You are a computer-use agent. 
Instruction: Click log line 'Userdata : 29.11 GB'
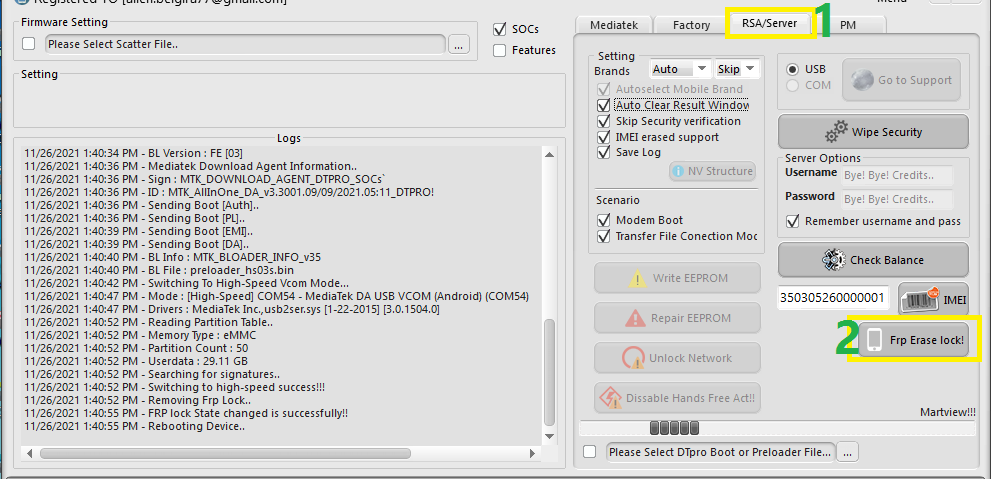[x=138, y=361]
